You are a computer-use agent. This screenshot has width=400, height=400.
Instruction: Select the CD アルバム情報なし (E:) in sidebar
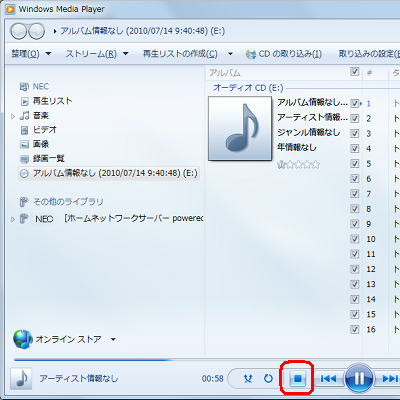coord(109,173)
